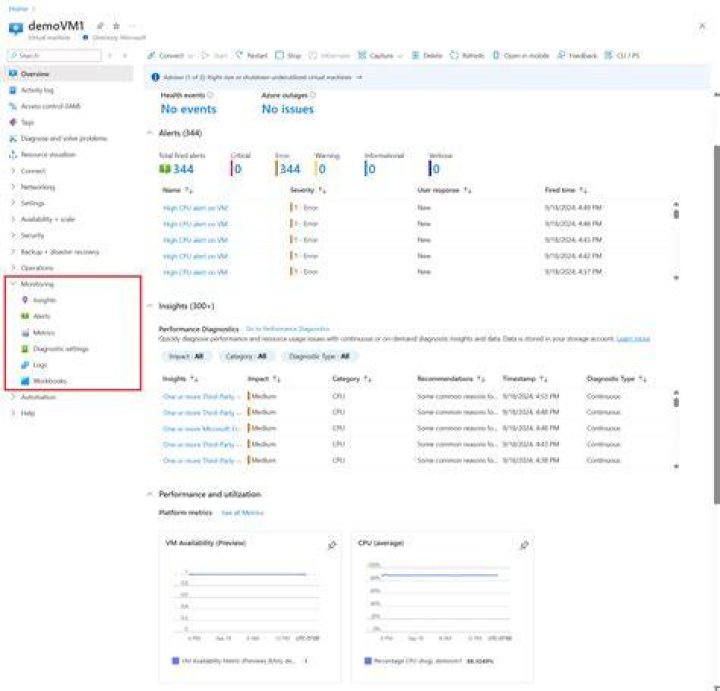The image size is (720, 691).
Task: Restart the virtual machine
Action: (x=251, y=56)
